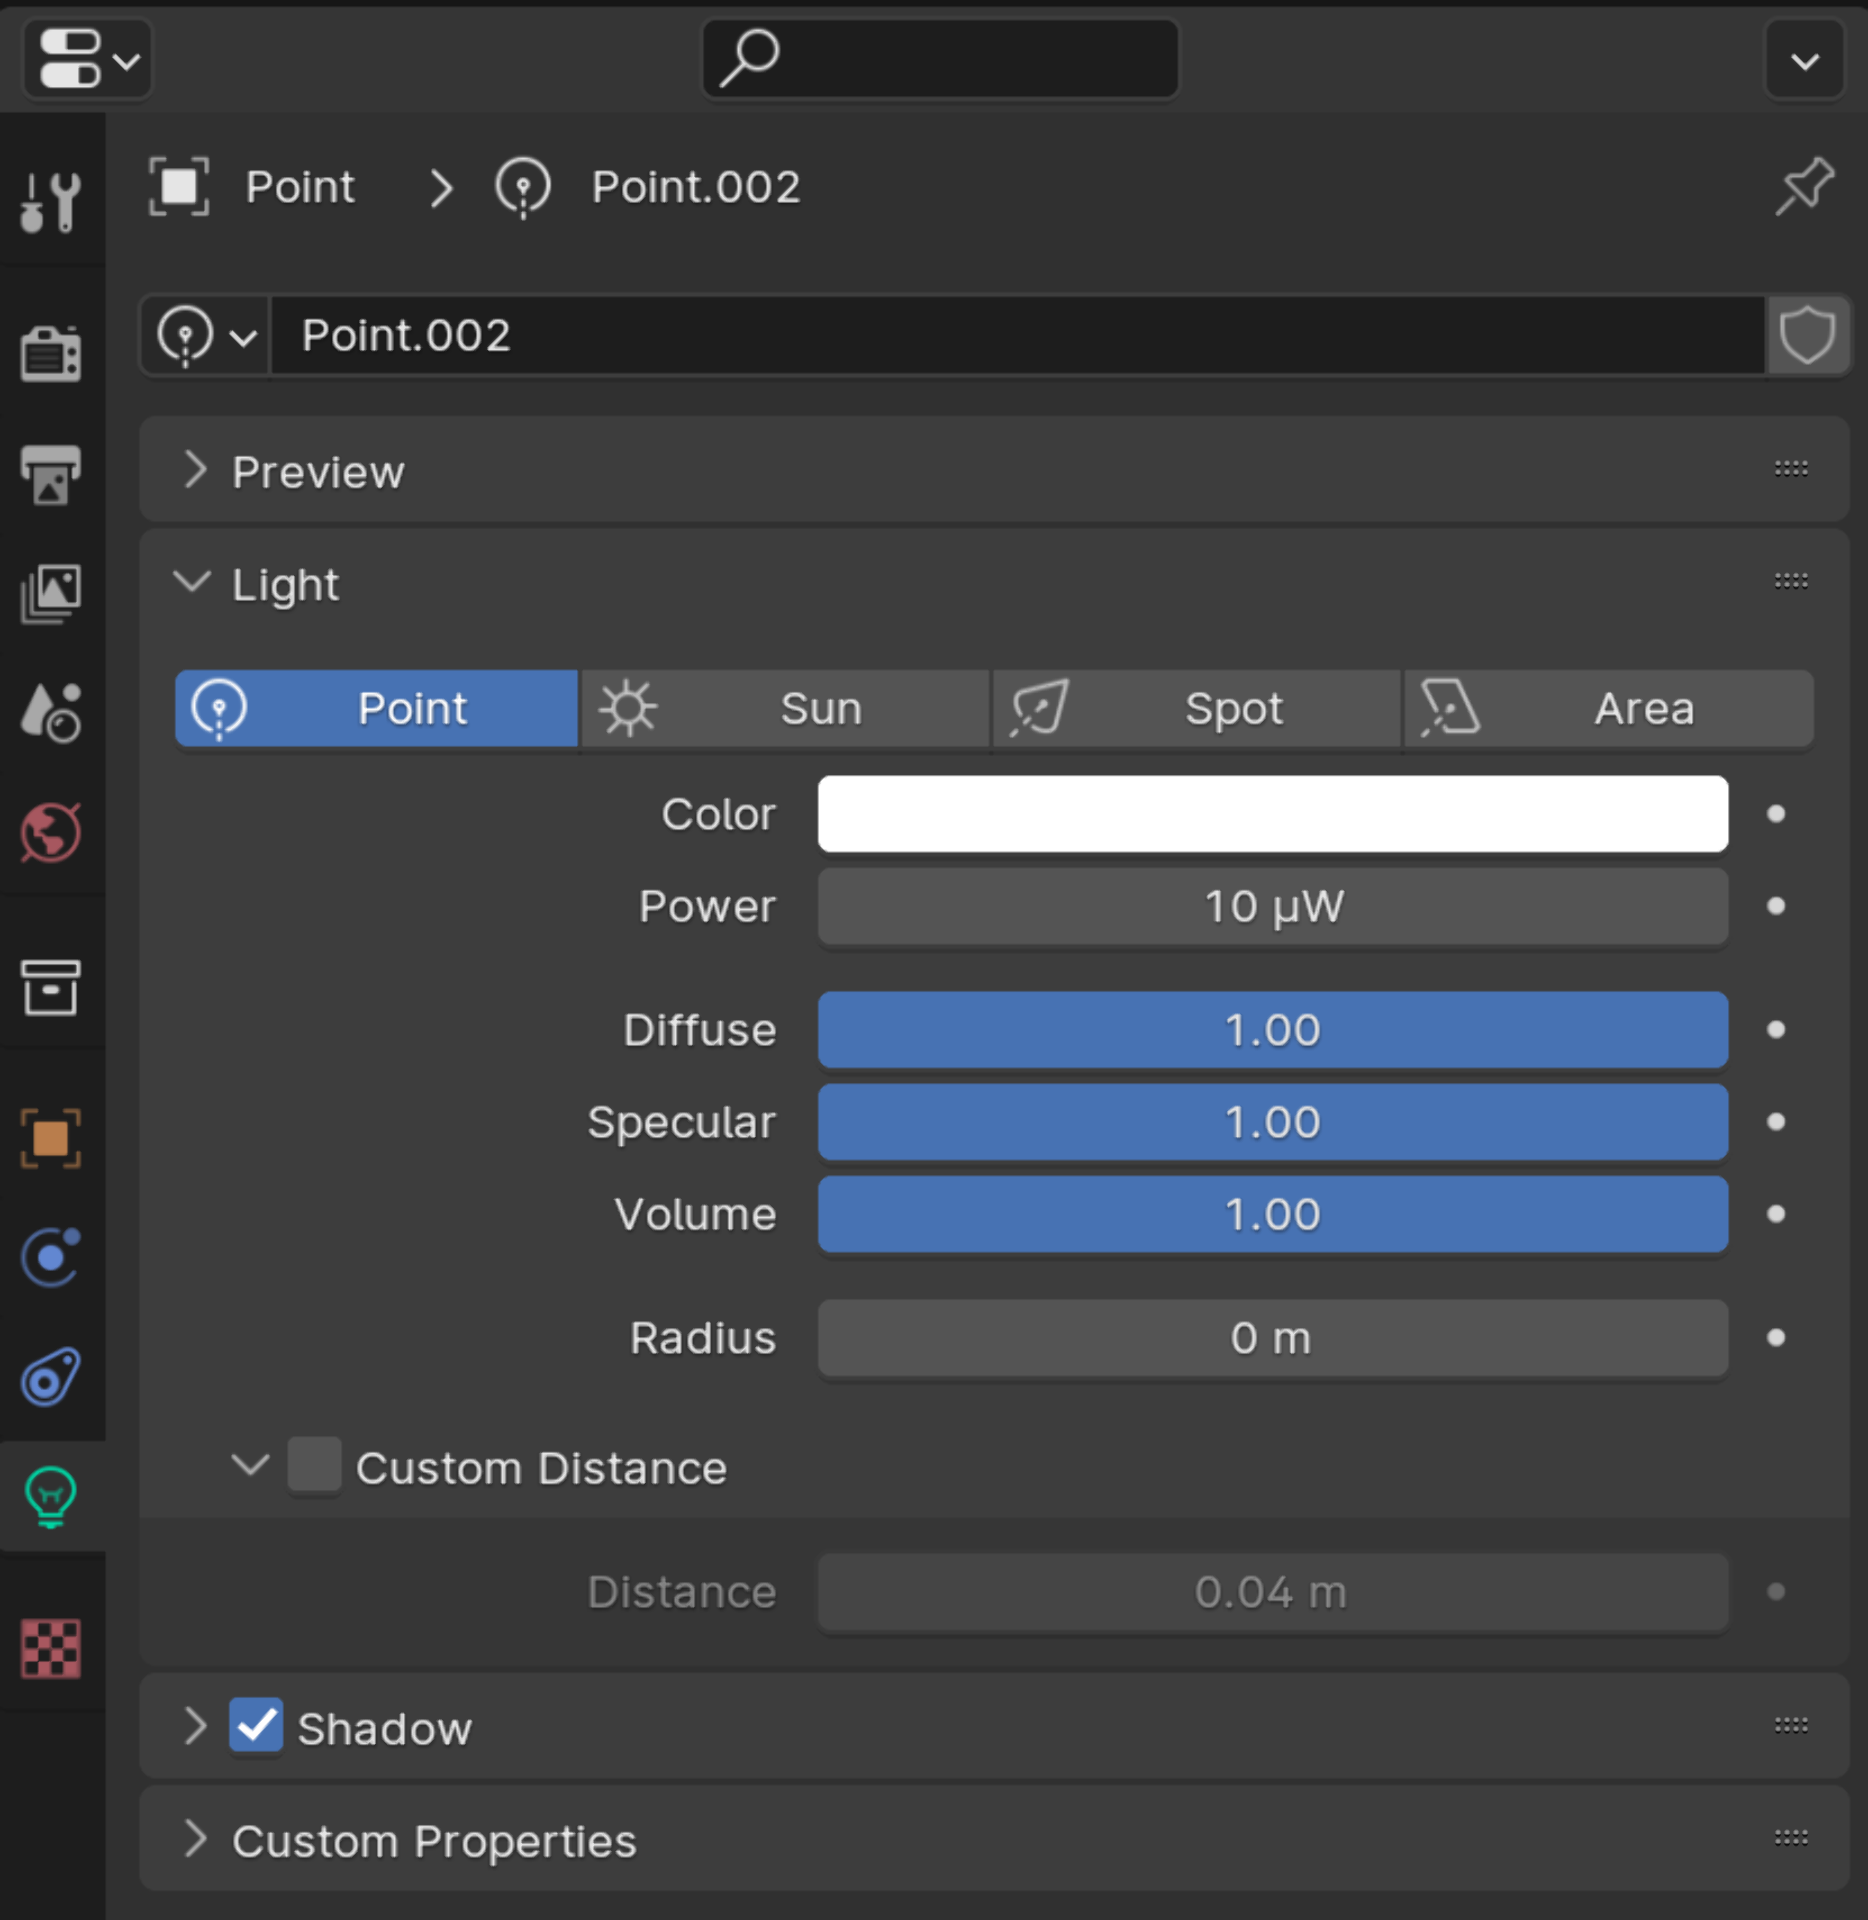Open the Physics properties tab
The height and width of the screenshot is (1920, 1868).
(51, 1256)
